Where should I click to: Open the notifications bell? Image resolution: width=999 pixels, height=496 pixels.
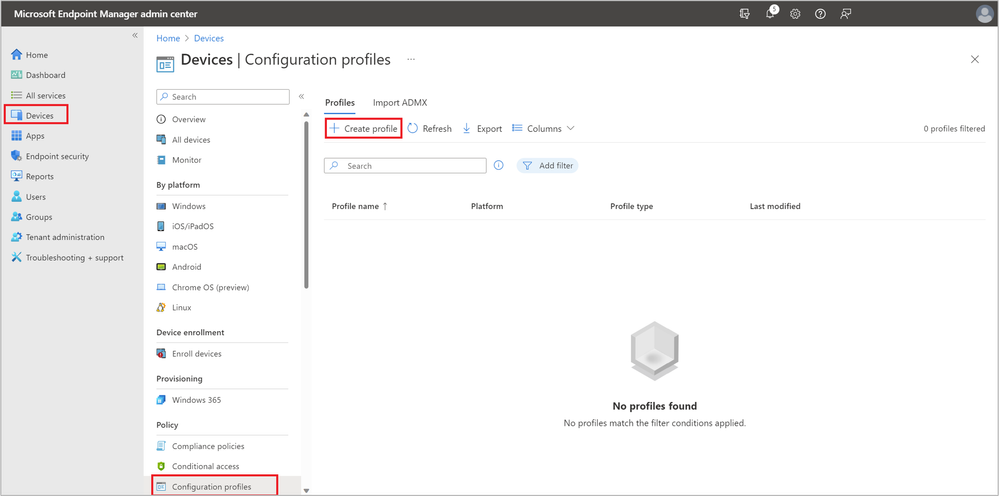(771, 13)
